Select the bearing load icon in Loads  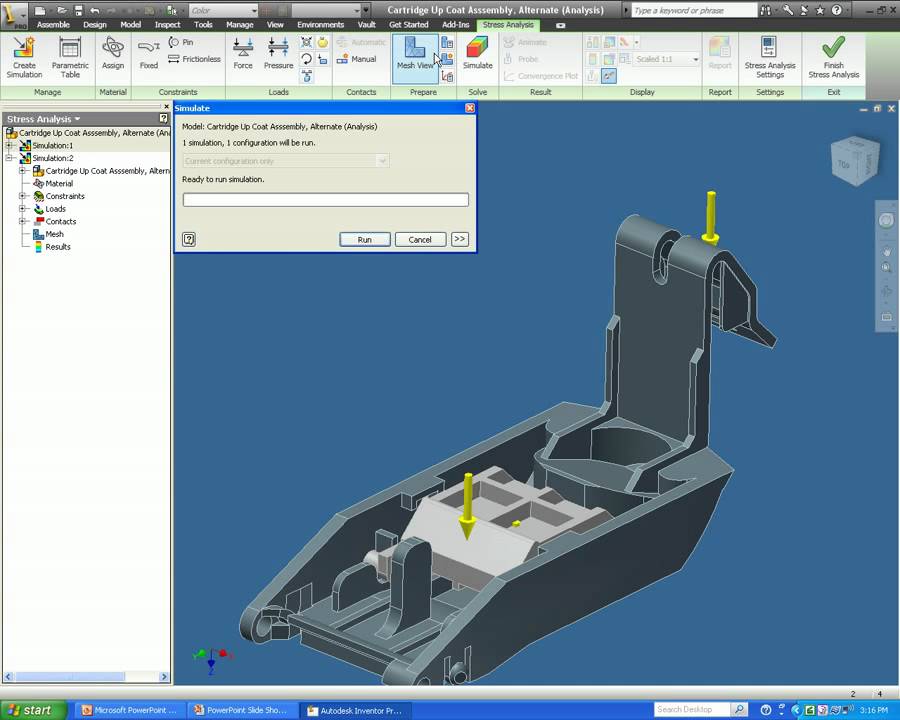tap(307, 42)
